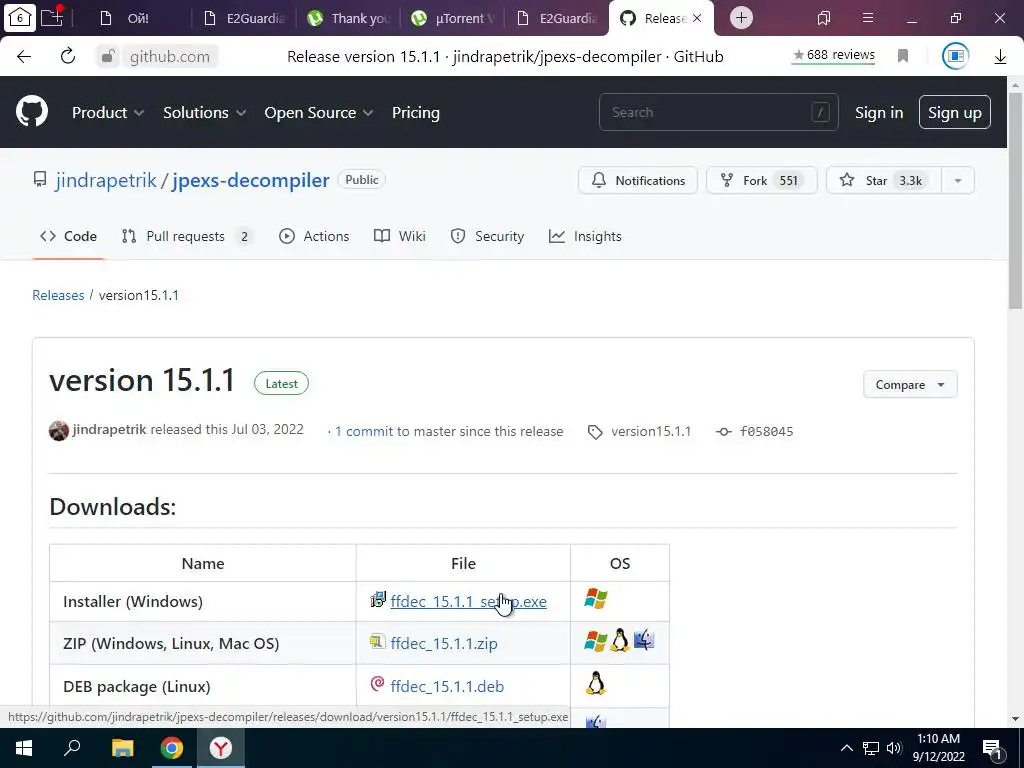Download ffdec_15.1.1.zip
The height and width of the screenshot is (768, 1024).
[x=444, y=643]
